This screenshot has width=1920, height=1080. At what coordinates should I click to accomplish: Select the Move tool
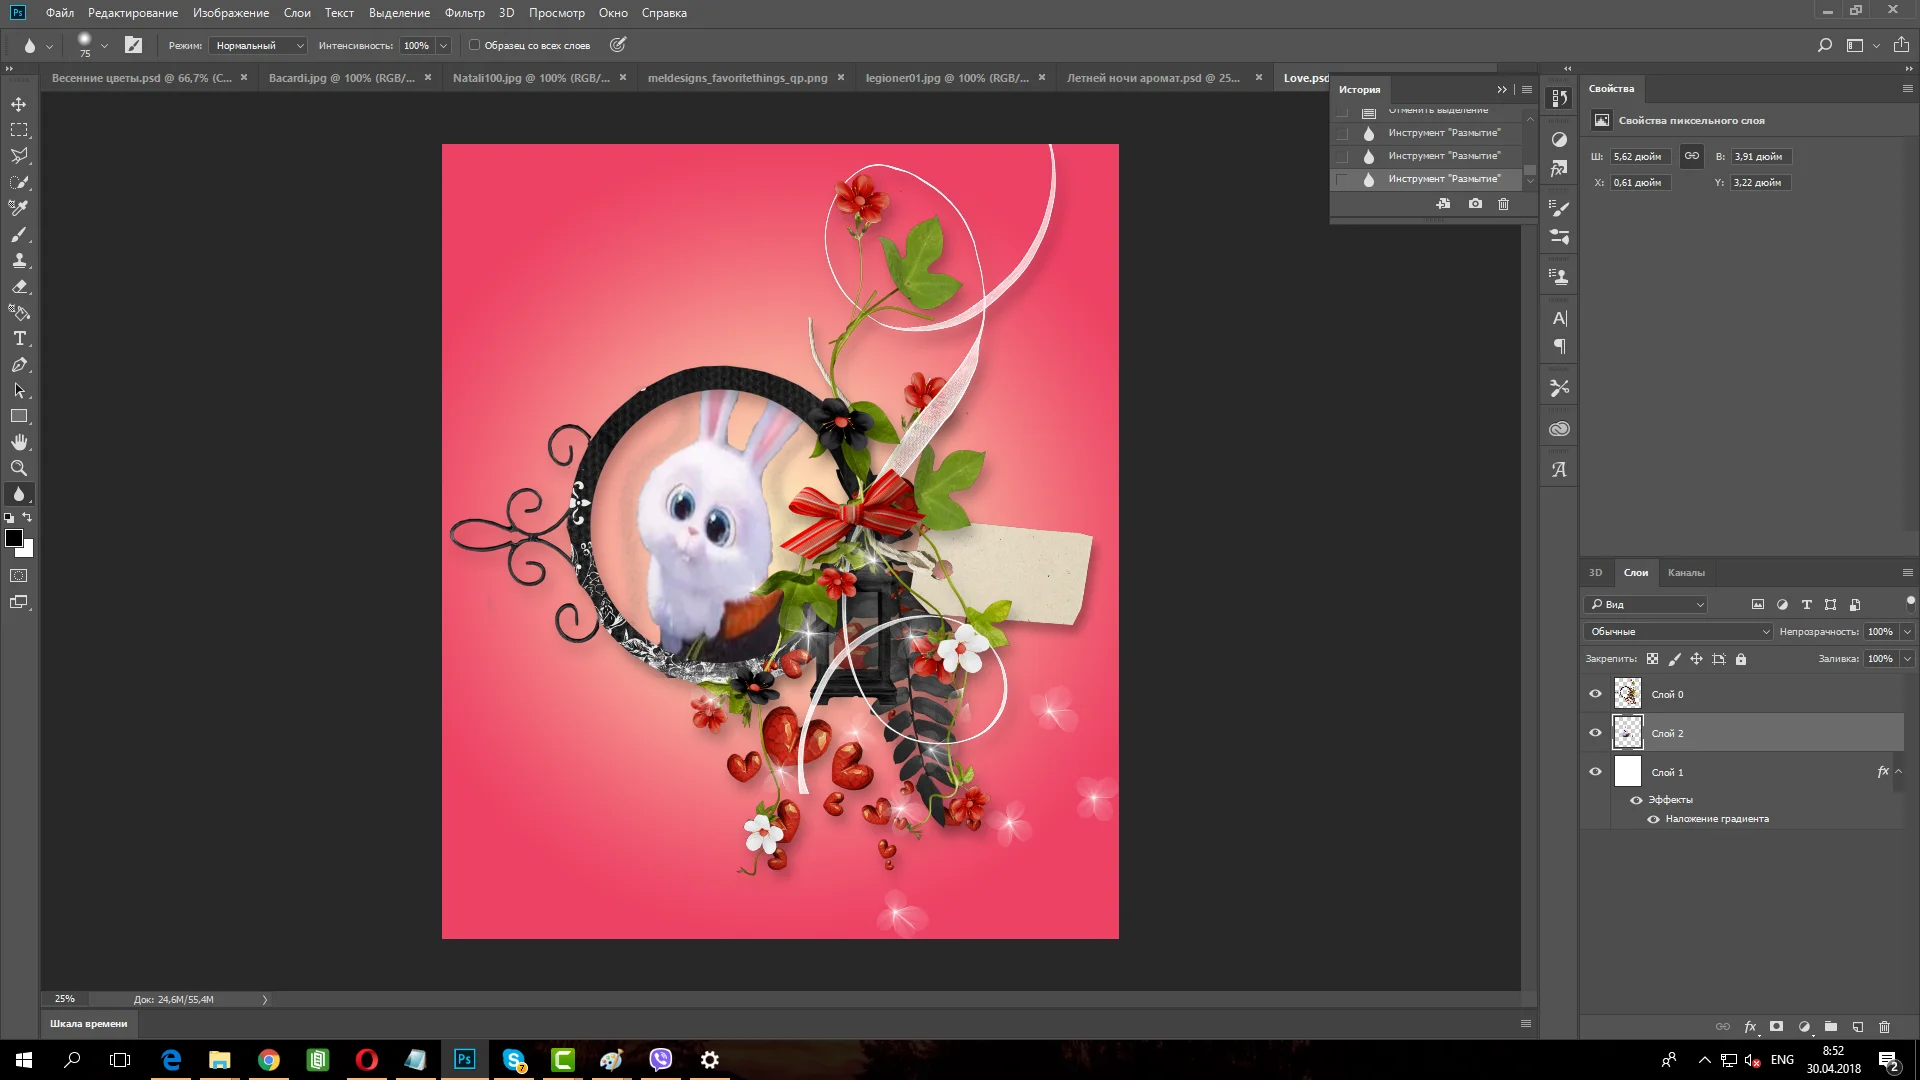click(17, 102)
